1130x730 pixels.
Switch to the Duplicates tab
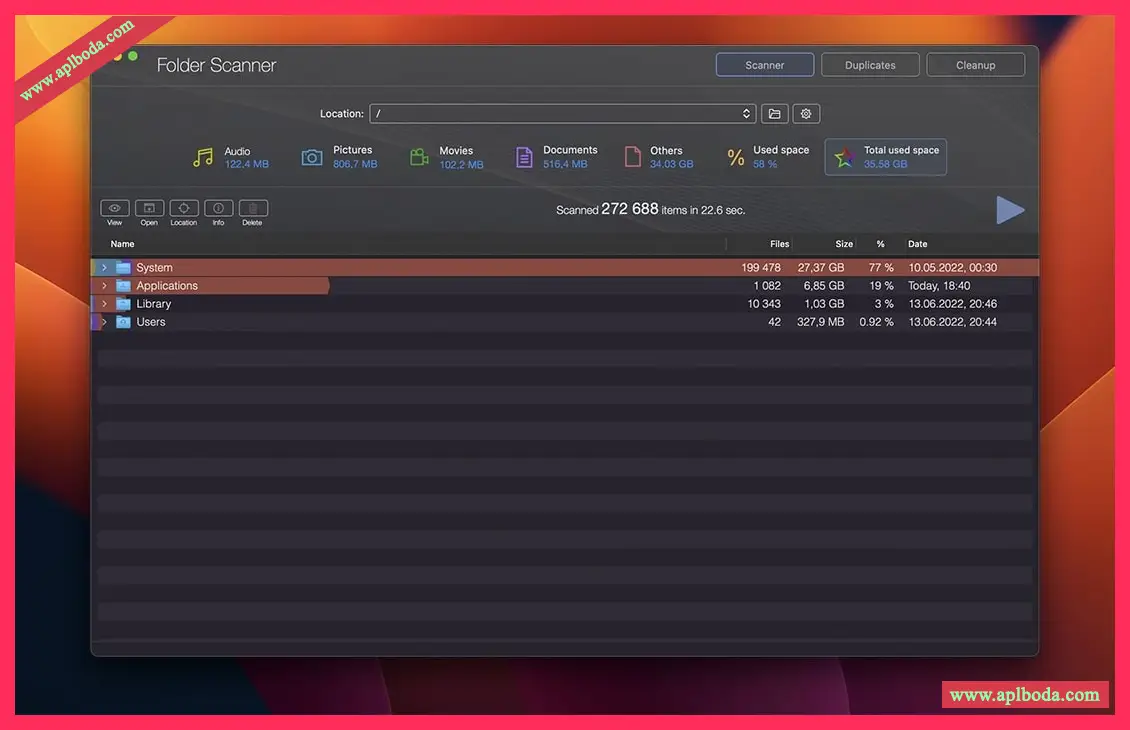(x=870, y=65)
